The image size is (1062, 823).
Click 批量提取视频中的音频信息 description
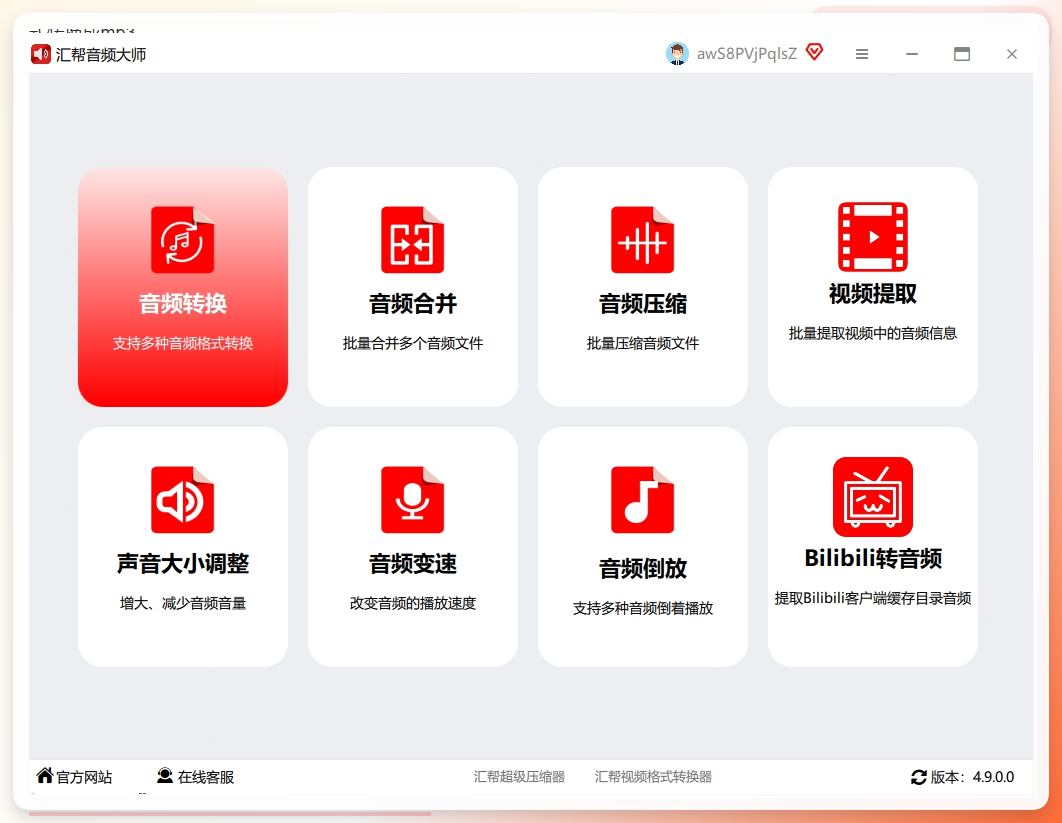(x=872, y=333)
